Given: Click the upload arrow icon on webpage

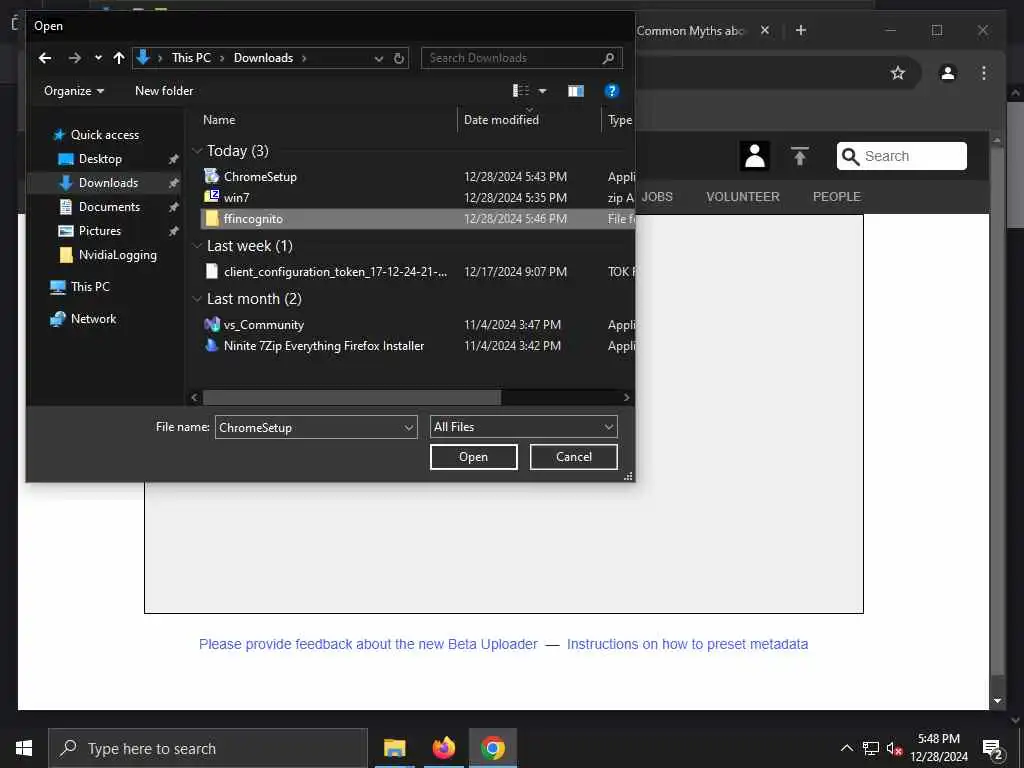Looking at the screenshot, I should (x=799, y=156).
